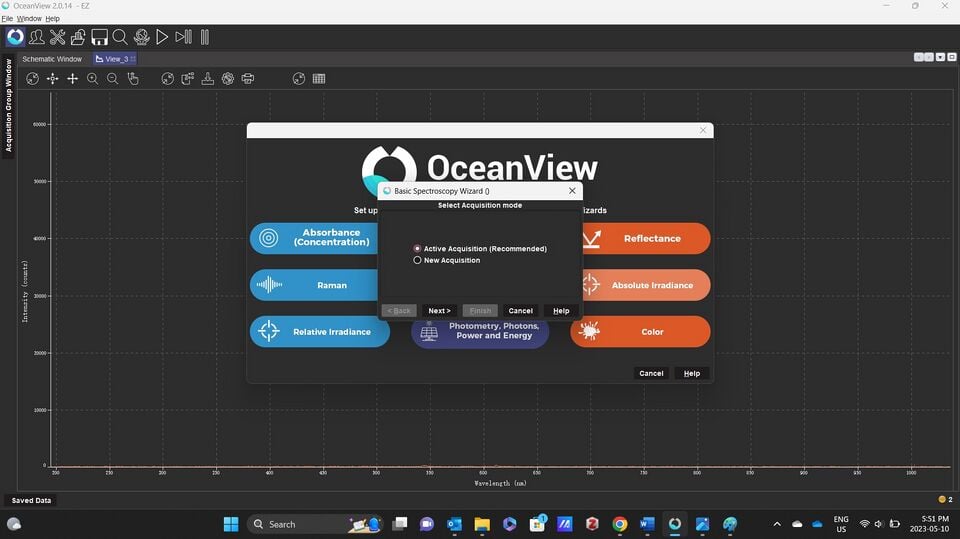
Task: Close the OceanView welcome dialog with X
Action: (x=703, y=130)
